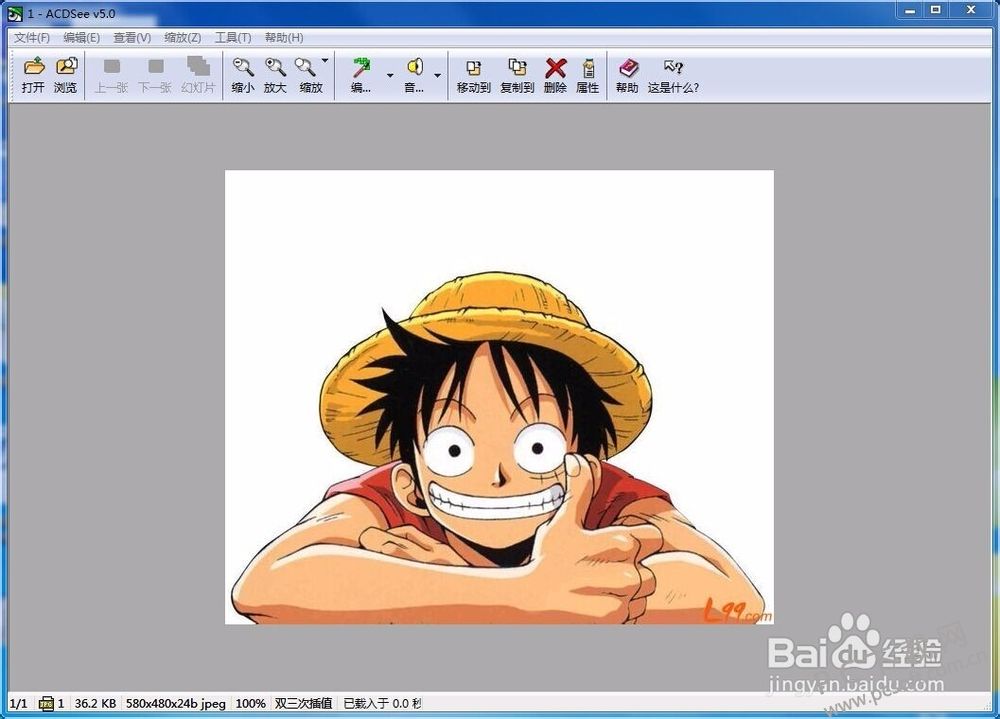
Task: Click the JPEG file type status icon
Action: 46,704
